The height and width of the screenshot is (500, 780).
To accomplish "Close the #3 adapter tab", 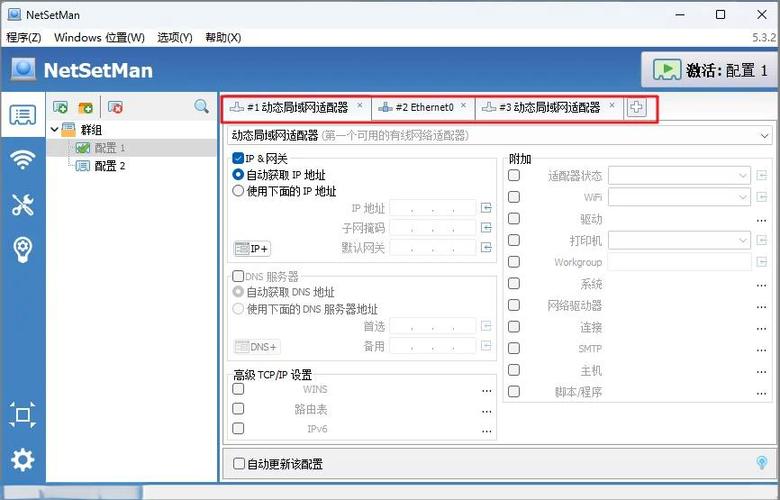I will (x=612, y=105).
